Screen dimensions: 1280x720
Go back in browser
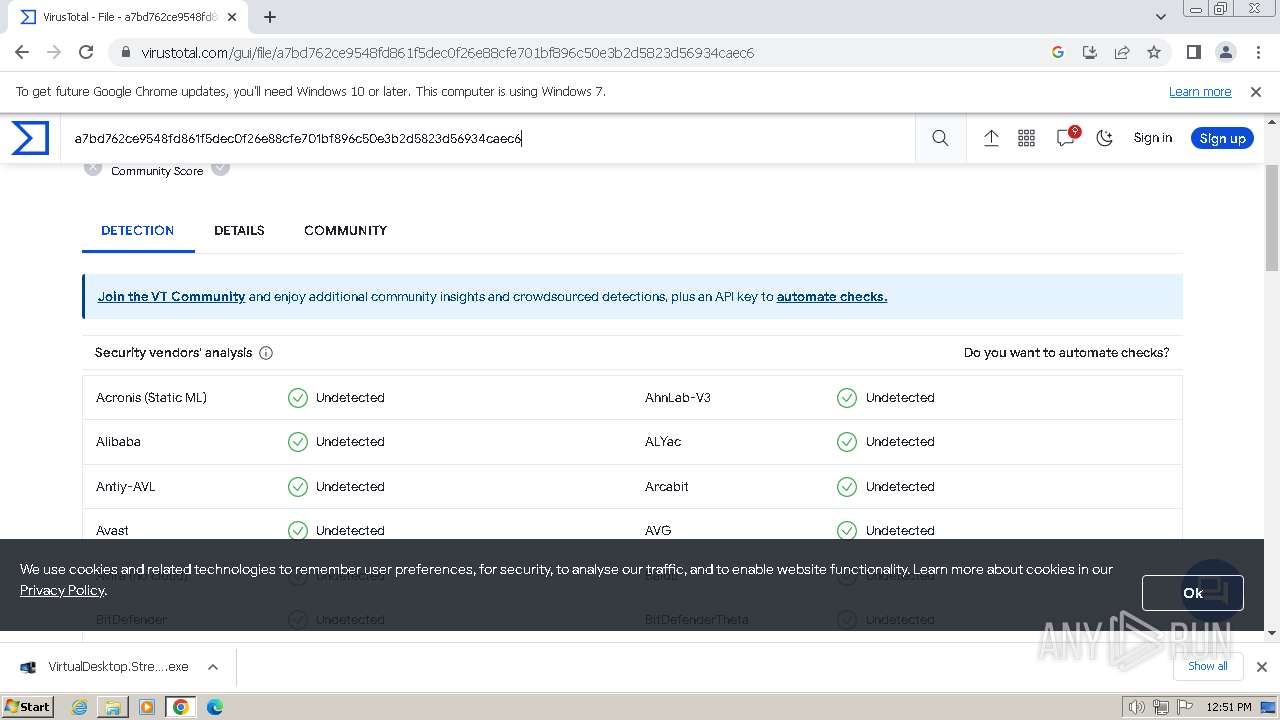[x=22, y=52]
